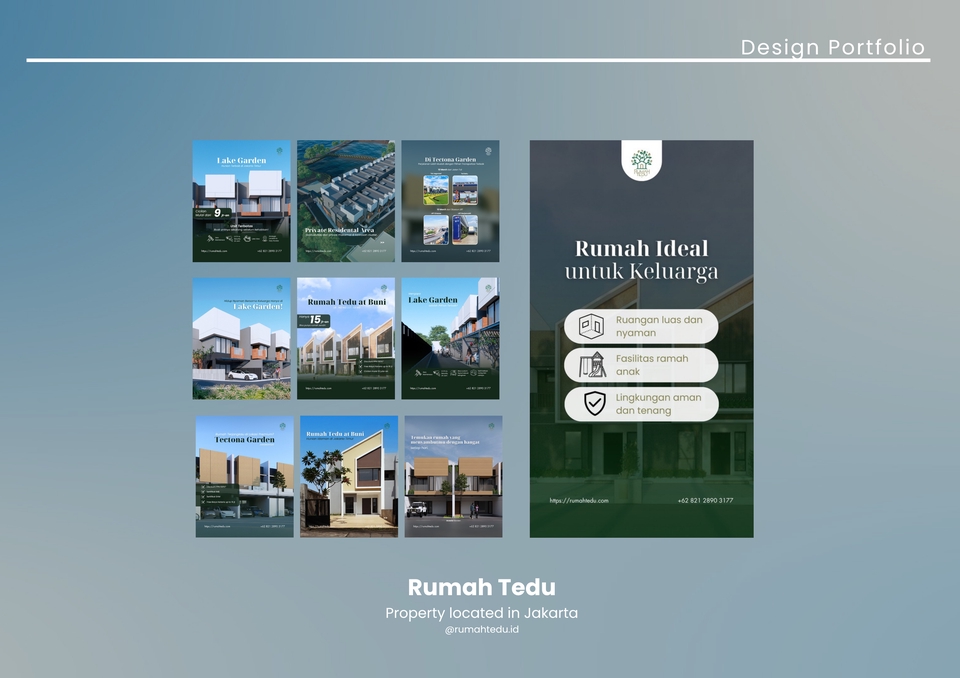960x678 pixels.
Task: Click the Design Portfolio header text
Action: click(x=833, y=47)
